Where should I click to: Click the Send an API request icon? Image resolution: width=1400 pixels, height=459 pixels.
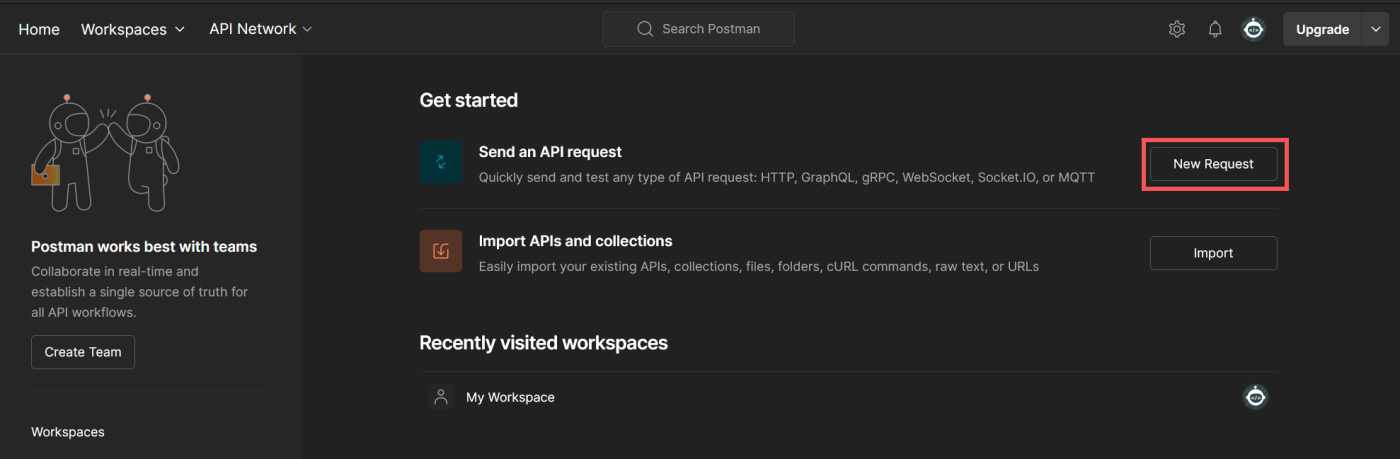[441, 163]
